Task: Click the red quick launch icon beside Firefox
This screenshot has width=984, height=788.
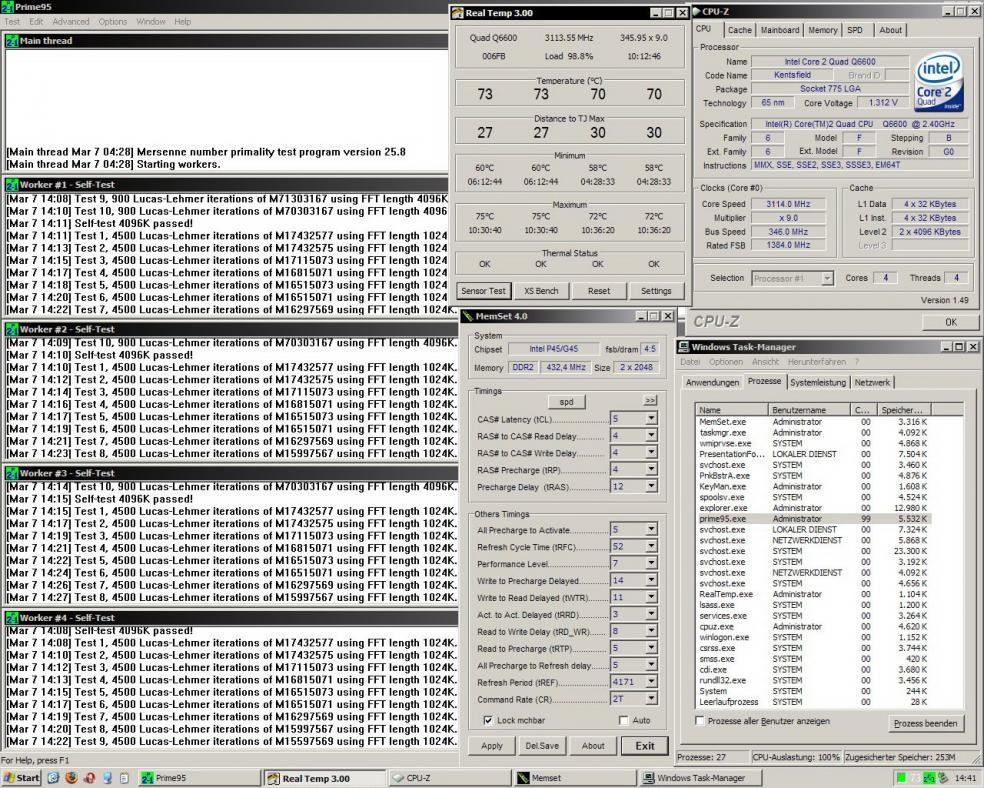Action: tap(89, 778)
